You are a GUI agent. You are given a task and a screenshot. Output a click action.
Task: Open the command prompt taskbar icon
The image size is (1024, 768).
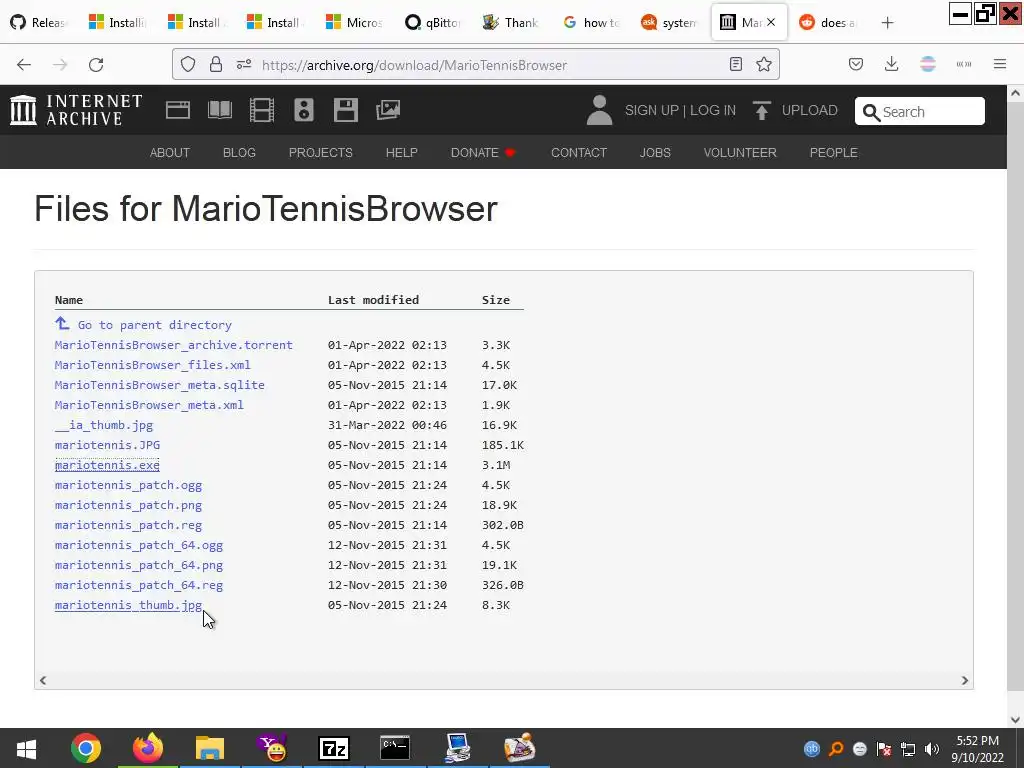[395, 748]
